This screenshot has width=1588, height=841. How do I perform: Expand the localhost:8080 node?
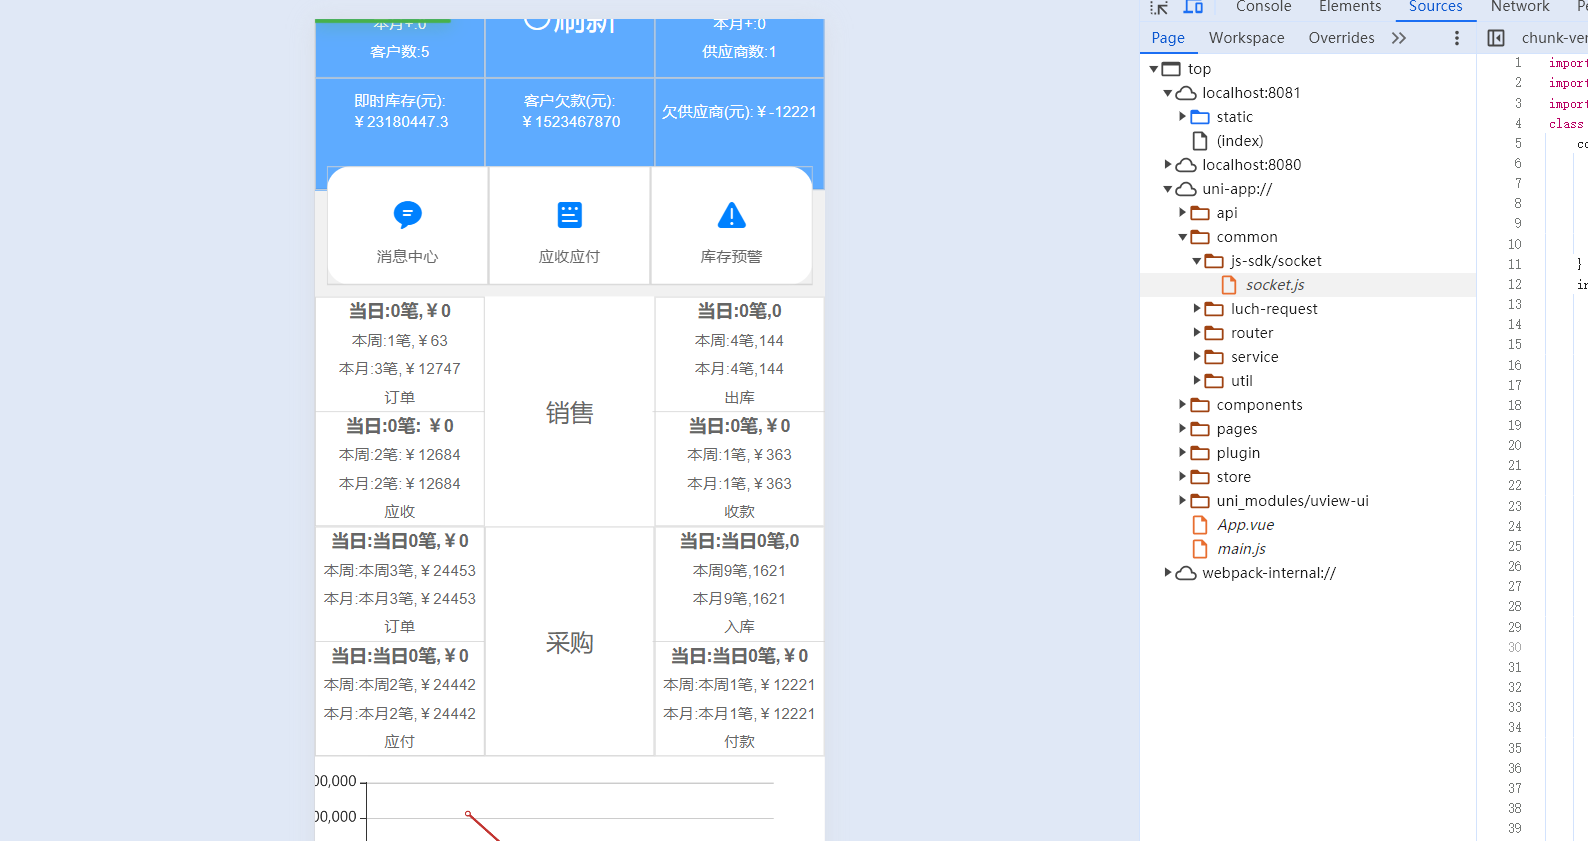pyautogui.click(x=1167, y=165)
